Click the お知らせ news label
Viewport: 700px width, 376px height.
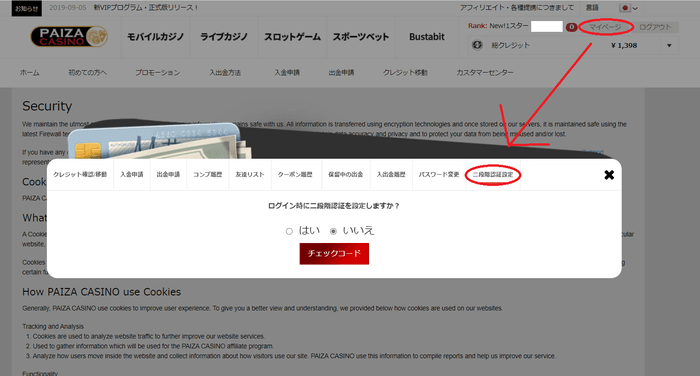coord(27,8)
